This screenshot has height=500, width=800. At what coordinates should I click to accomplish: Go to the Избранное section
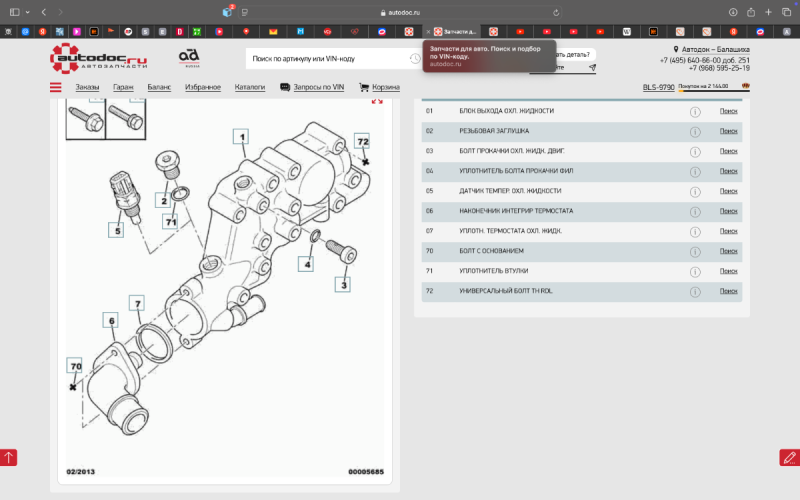(203, 88)
